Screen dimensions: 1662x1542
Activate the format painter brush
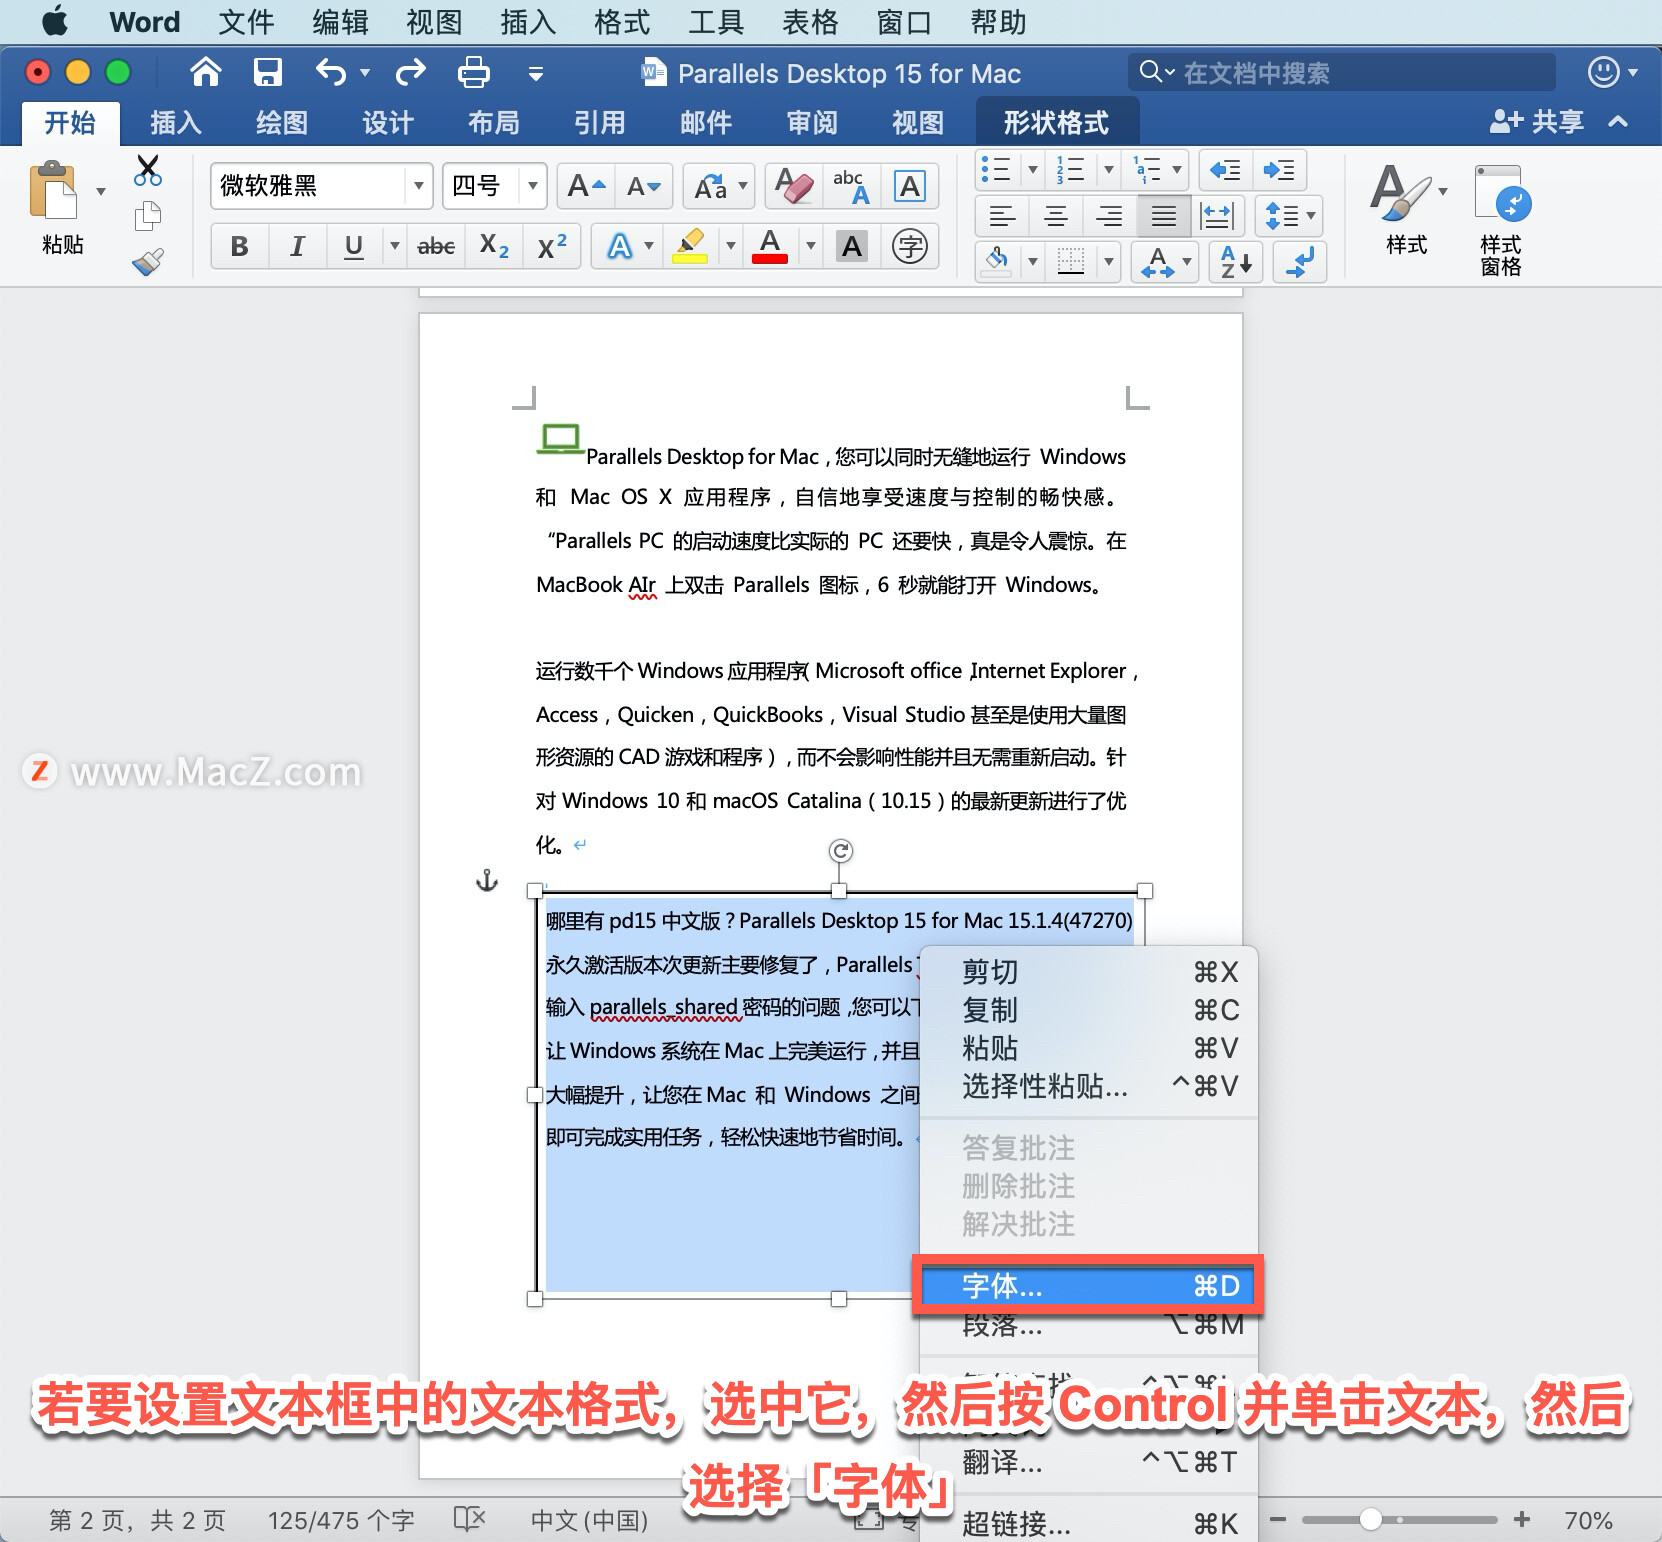tap(148, 262)
